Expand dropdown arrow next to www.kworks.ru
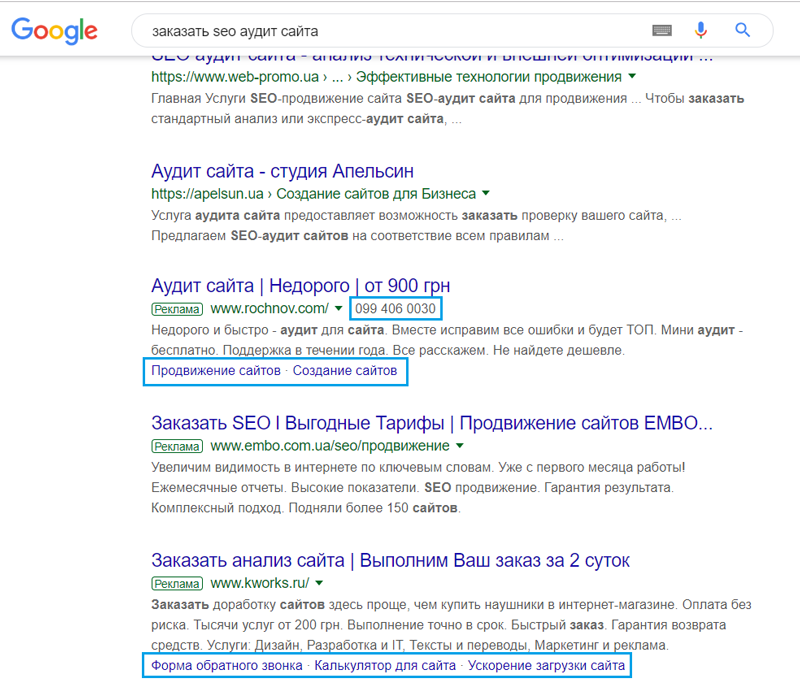The width and height of the screenshot is (800, 685). coord(319,583)
